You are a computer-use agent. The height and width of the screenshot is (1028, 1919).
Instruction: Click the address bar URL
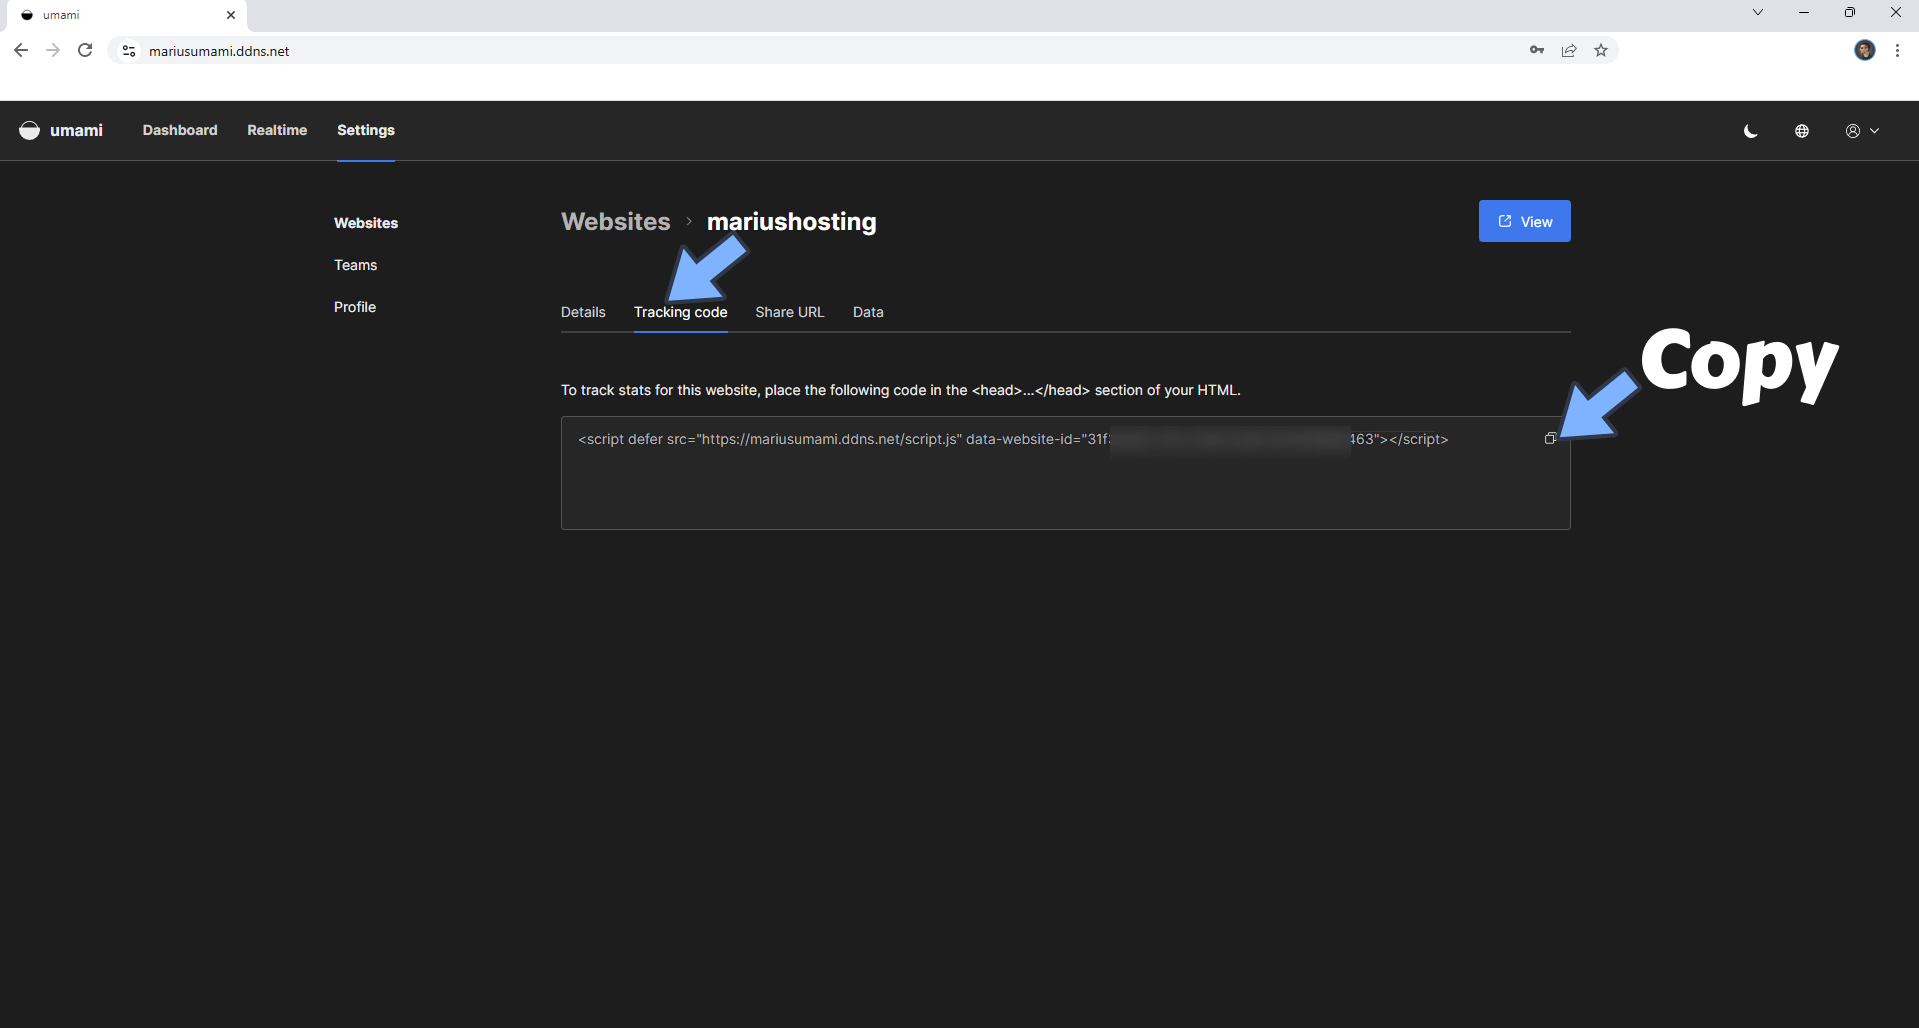219,51
